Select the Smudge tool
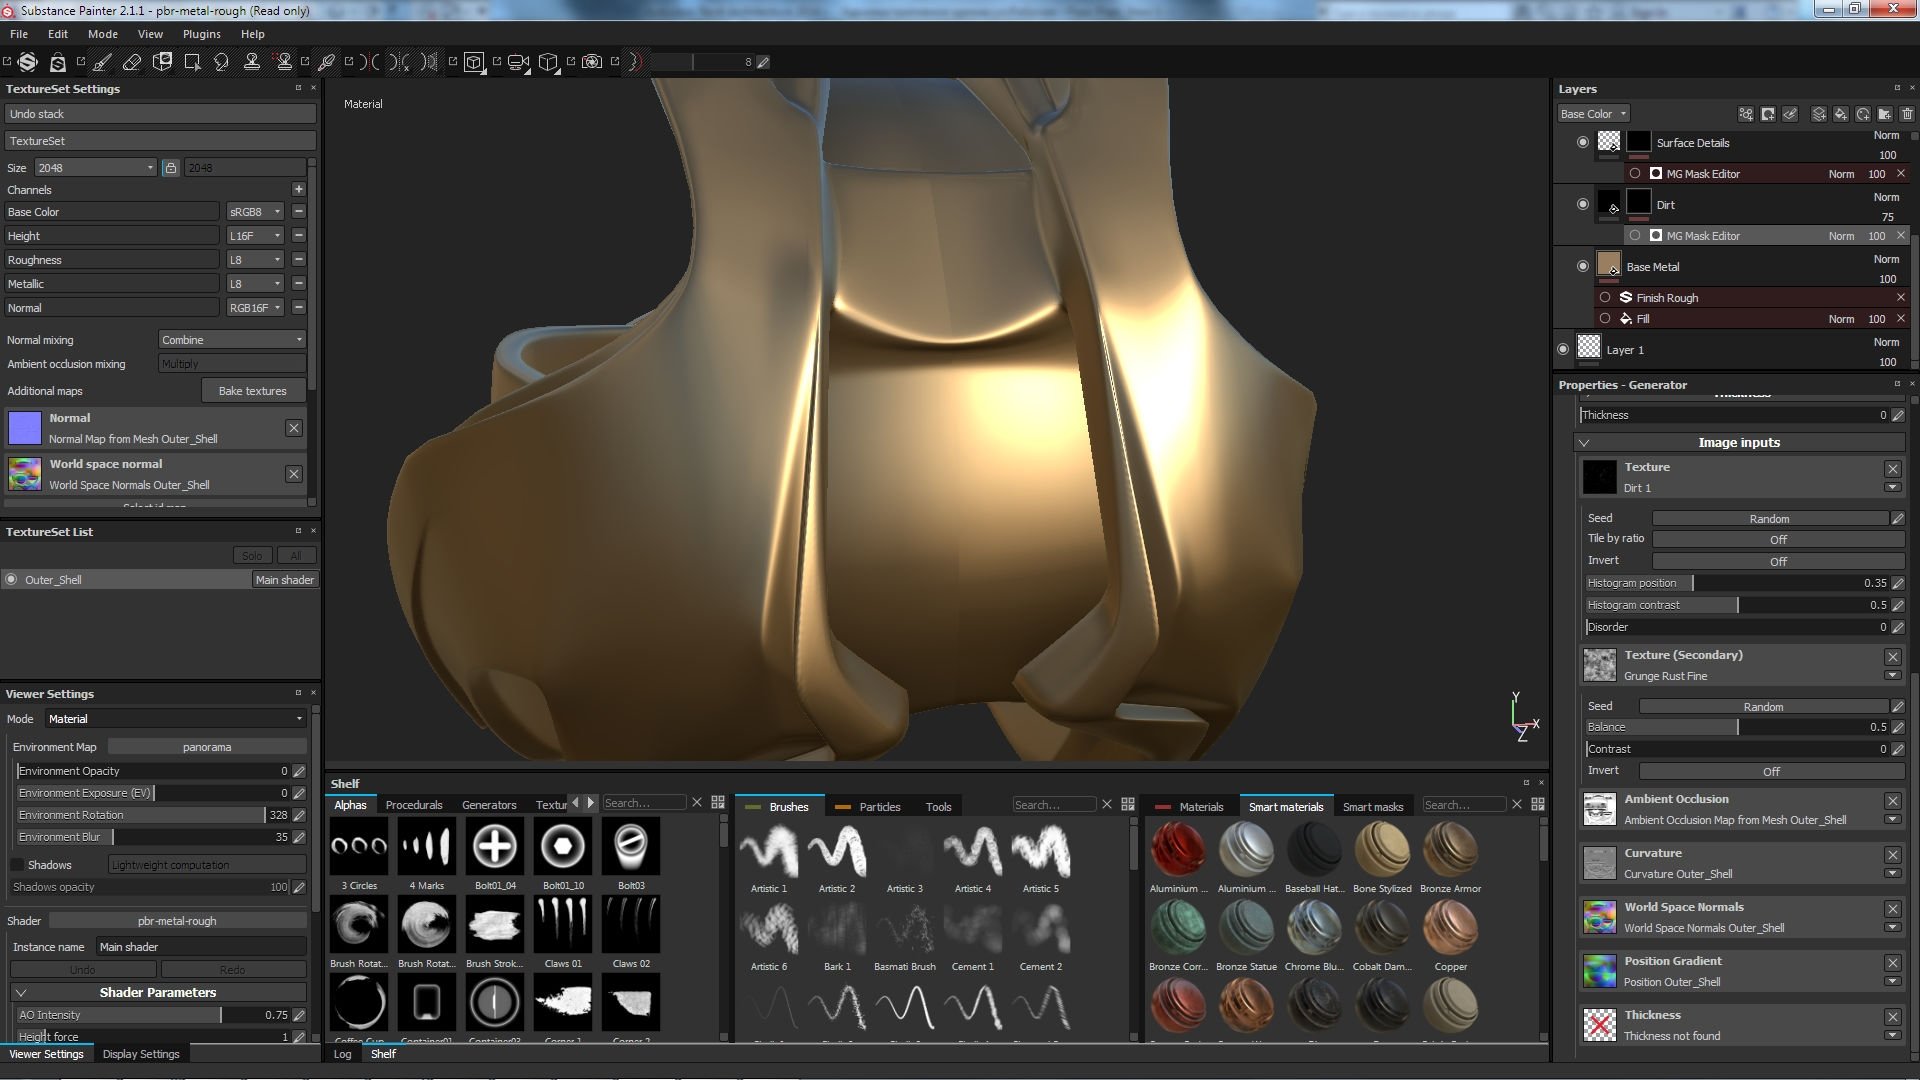Viewport: 1920px width, 1080px height. (x=222, y=62)
